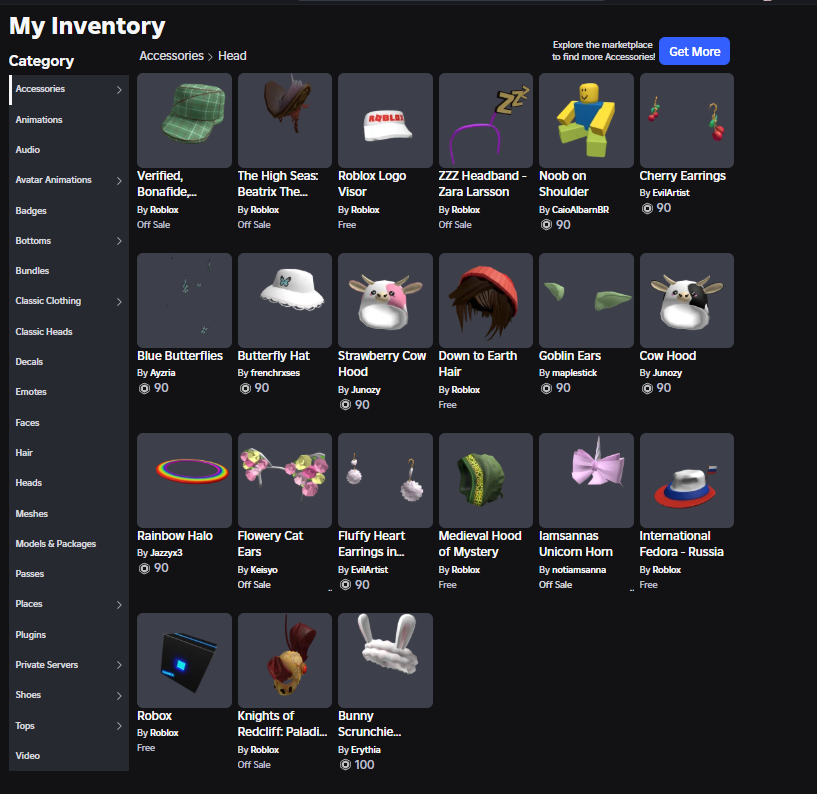Open the Cow Hood thumbnail
The width and height of the screenshot is (817, 794).
point(687,301)
